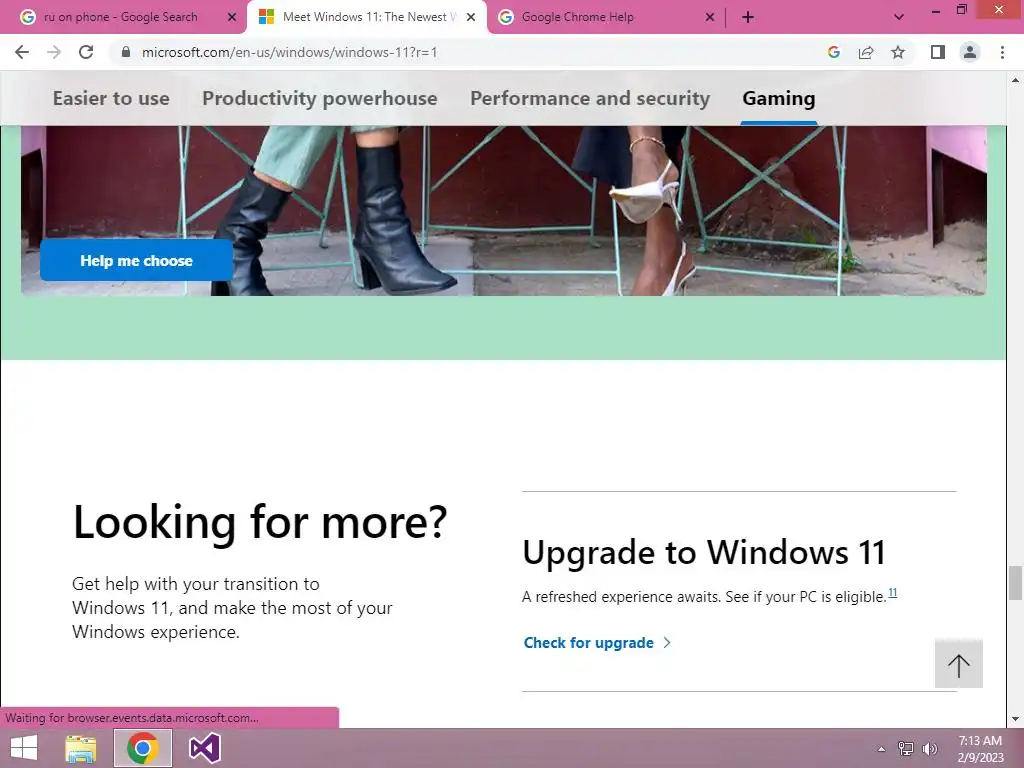Open network status tray icon
Viewport: 1024px width, 768px height.
pyautogui.click(x=906, y=749)
